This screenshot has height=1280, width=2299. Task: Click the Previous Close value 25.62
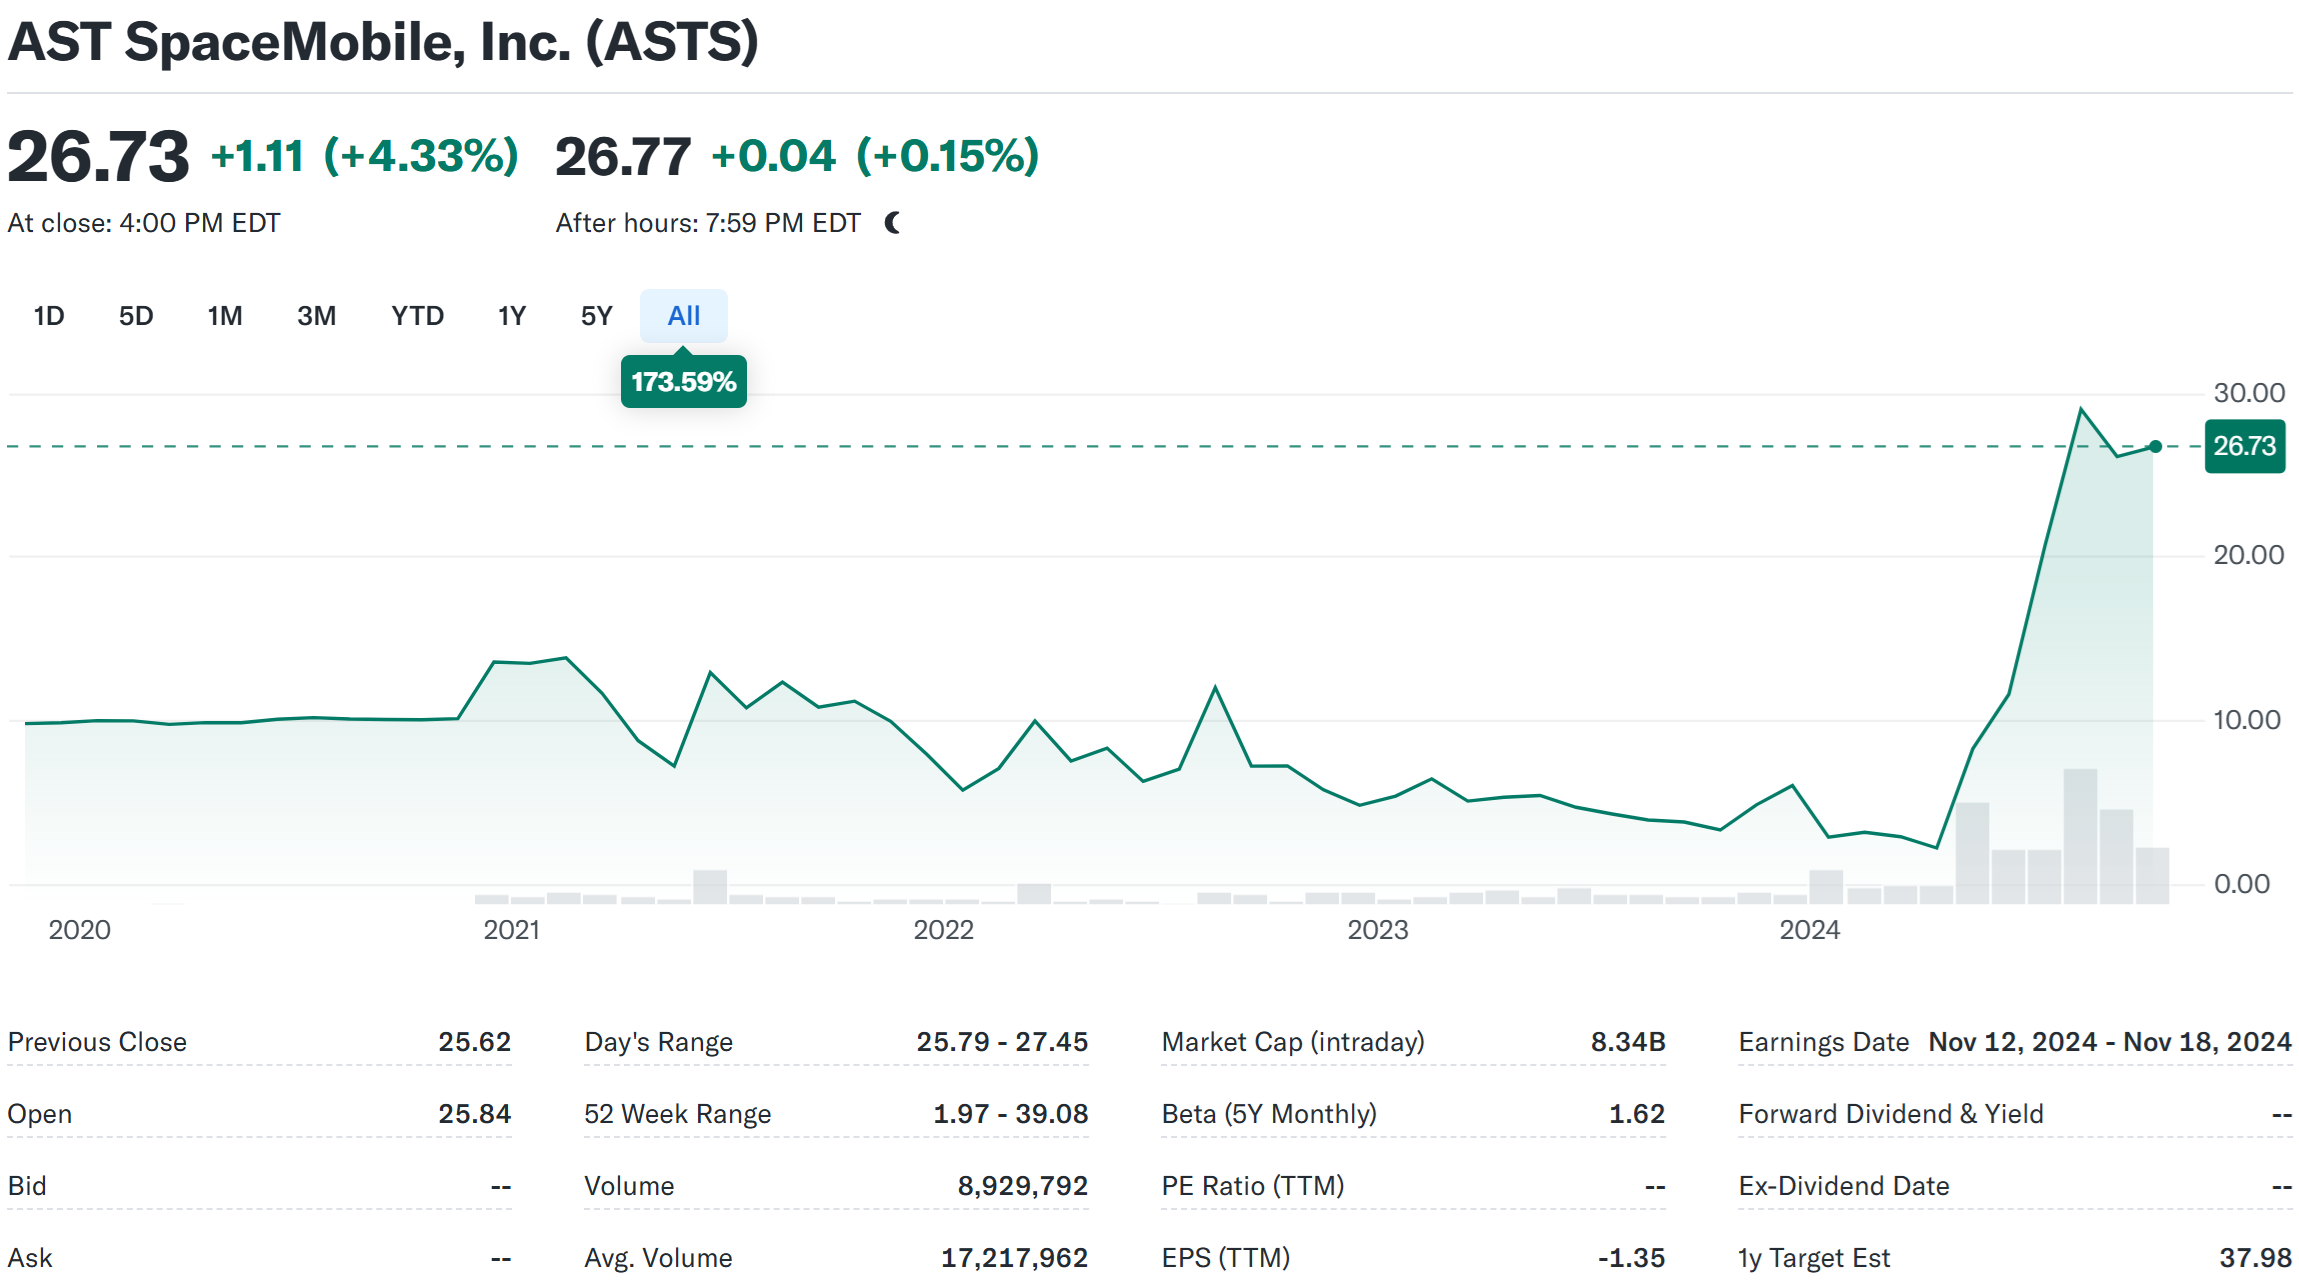[x=474, y=1042]
